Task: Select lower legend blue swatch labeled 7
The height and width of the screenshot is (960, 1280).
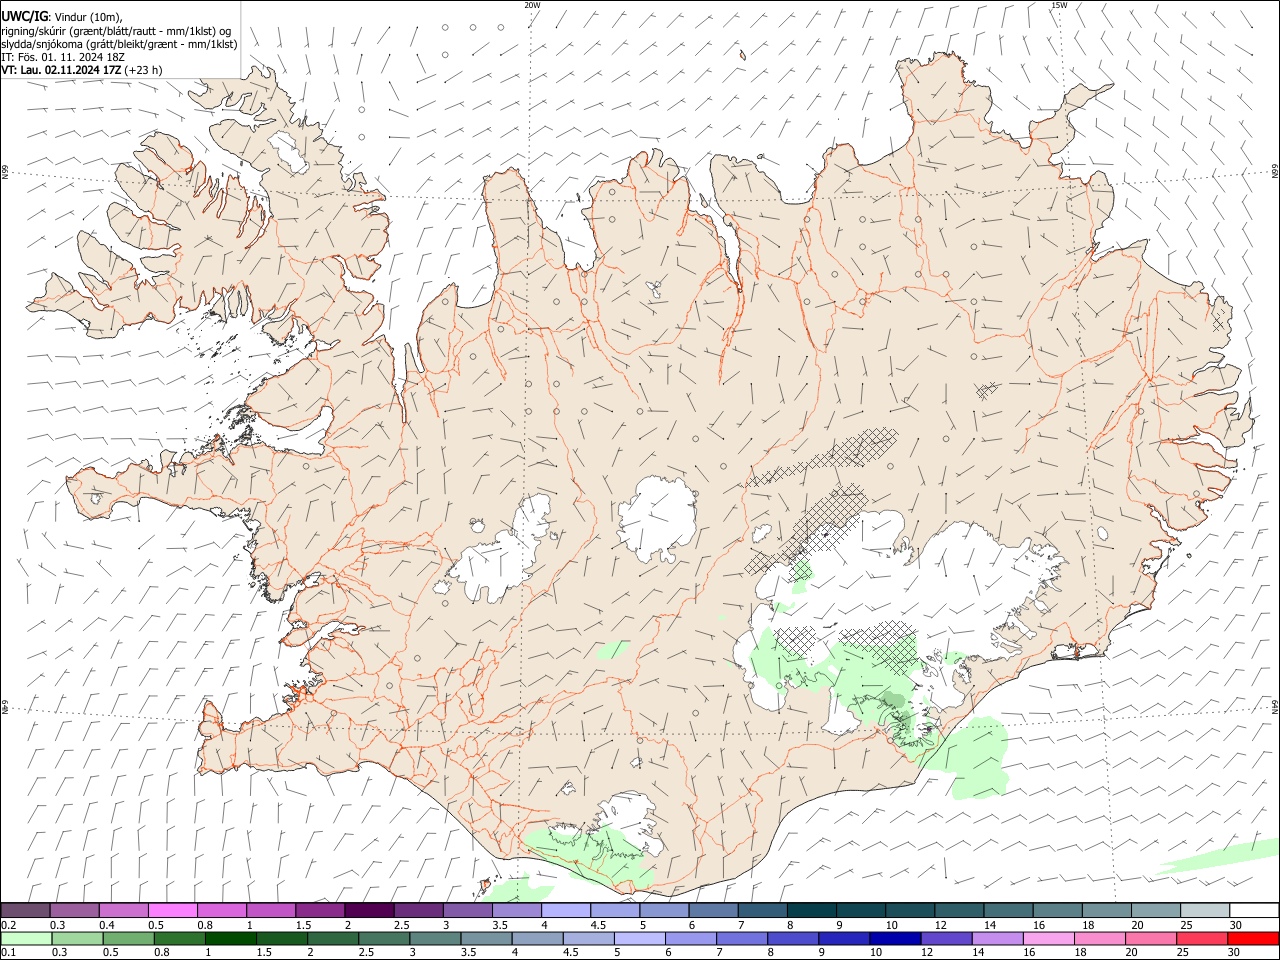Action: click(x=741, y=938)
